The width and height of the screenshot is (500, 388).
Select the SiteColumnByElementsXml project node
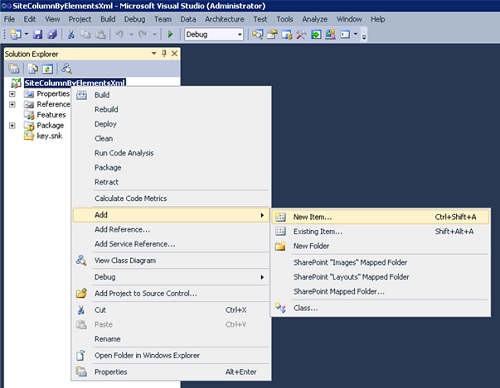(x=75, y=83)
